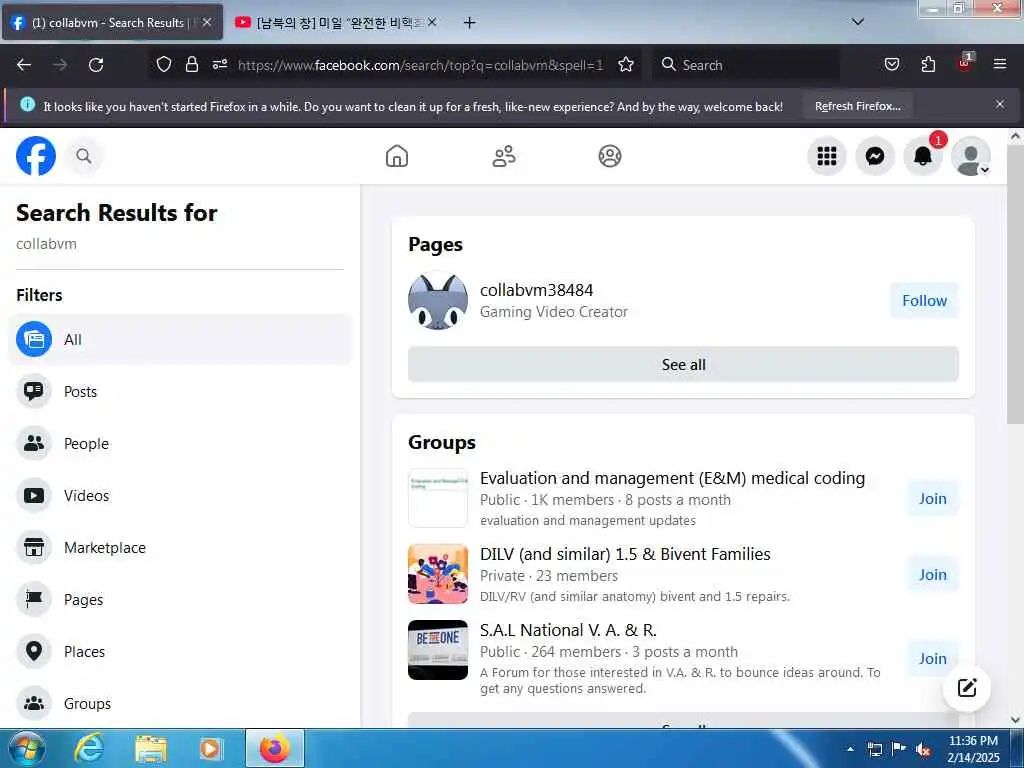Select the collabvm Search Results tab

(112, 23)
